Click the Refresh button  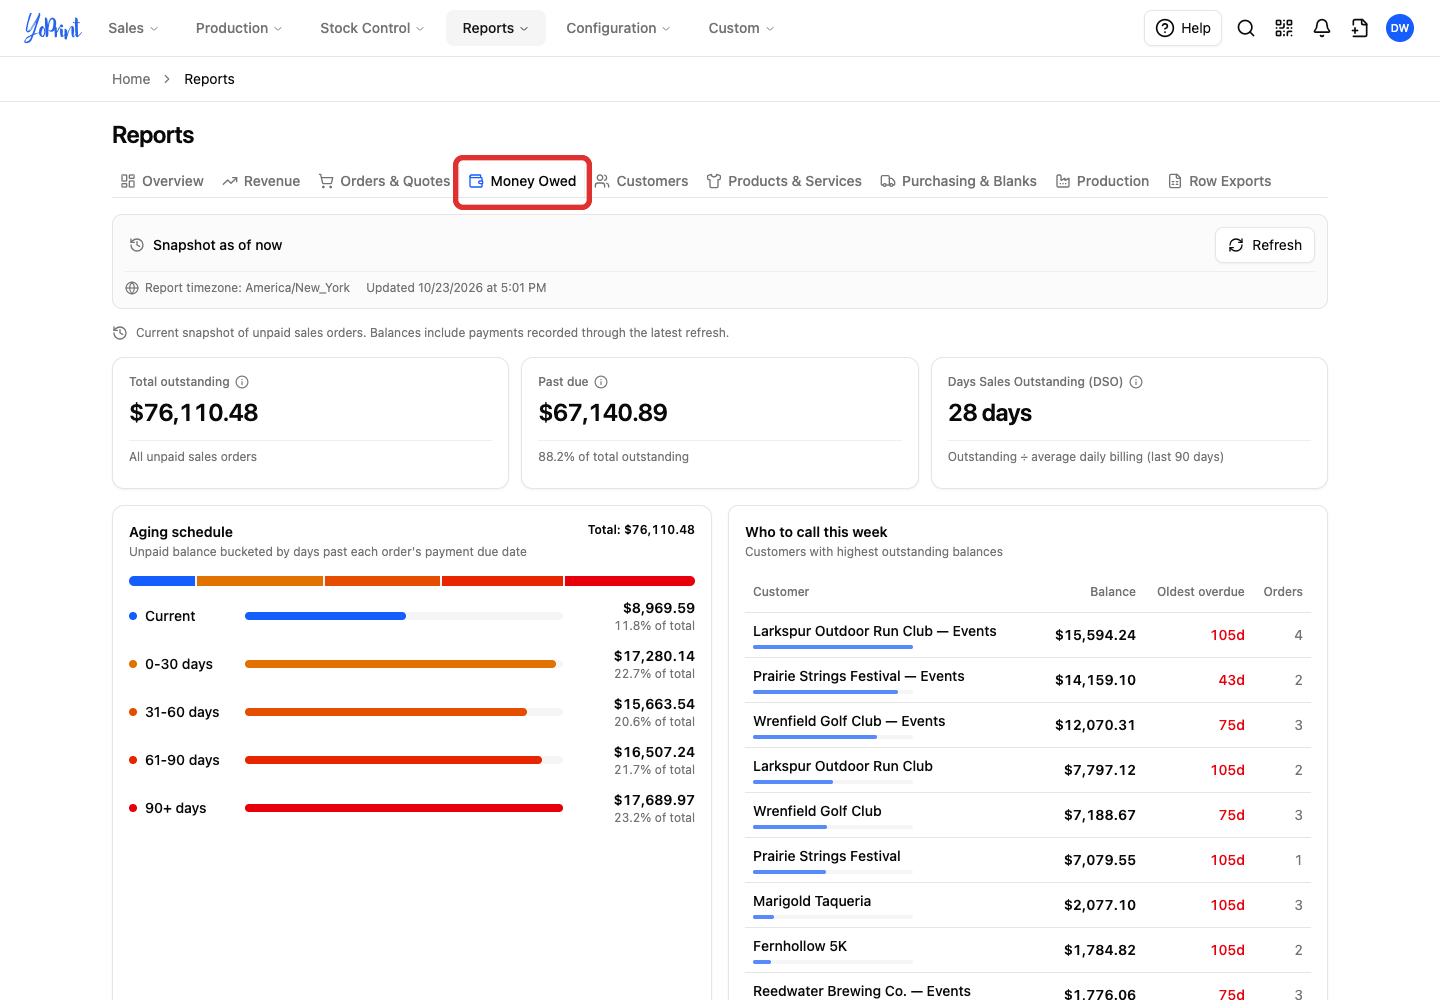coord(1265,245)
